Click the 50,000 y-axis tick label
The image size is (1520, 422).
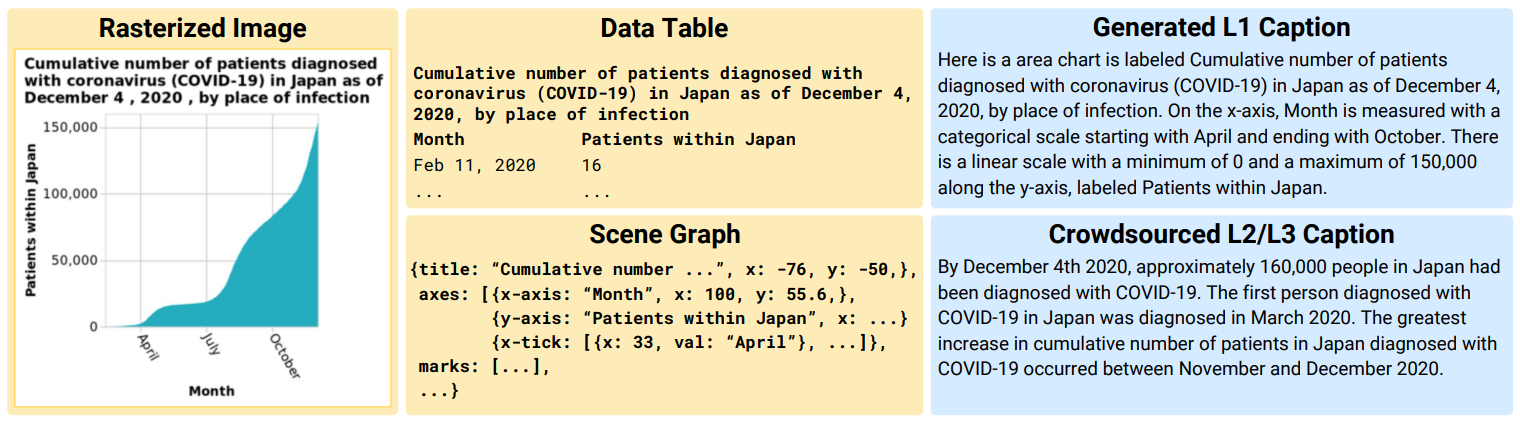[74, 260]
